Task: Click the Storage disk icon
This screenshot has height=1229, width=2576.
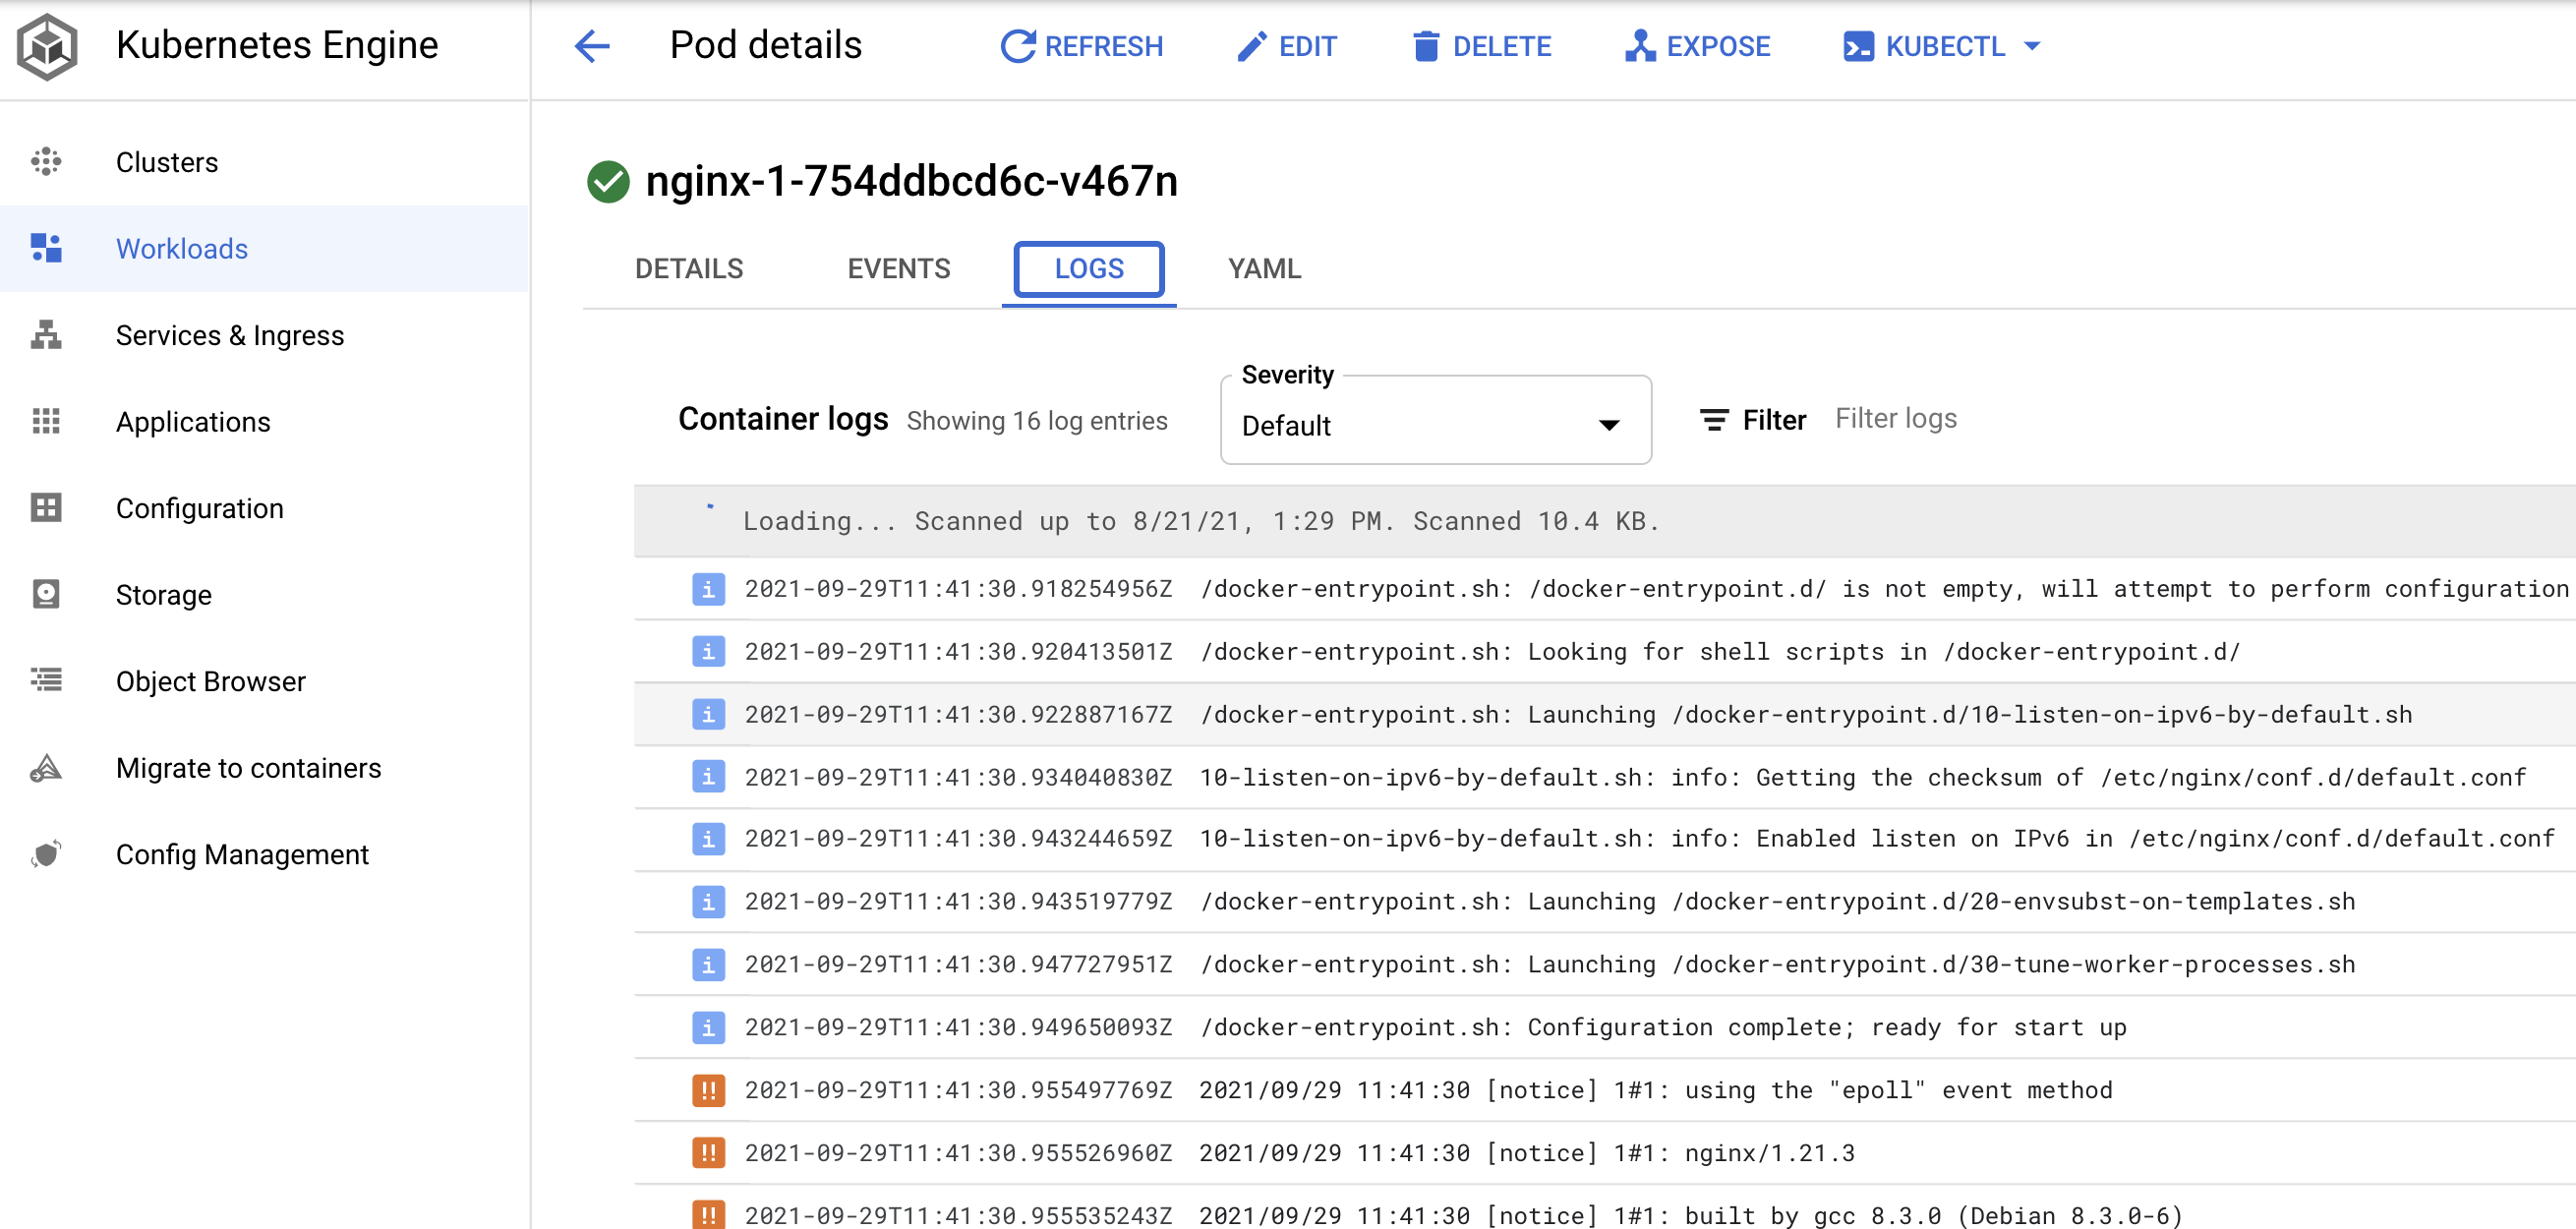Action: pyautogui.click(x=46, y=594)
